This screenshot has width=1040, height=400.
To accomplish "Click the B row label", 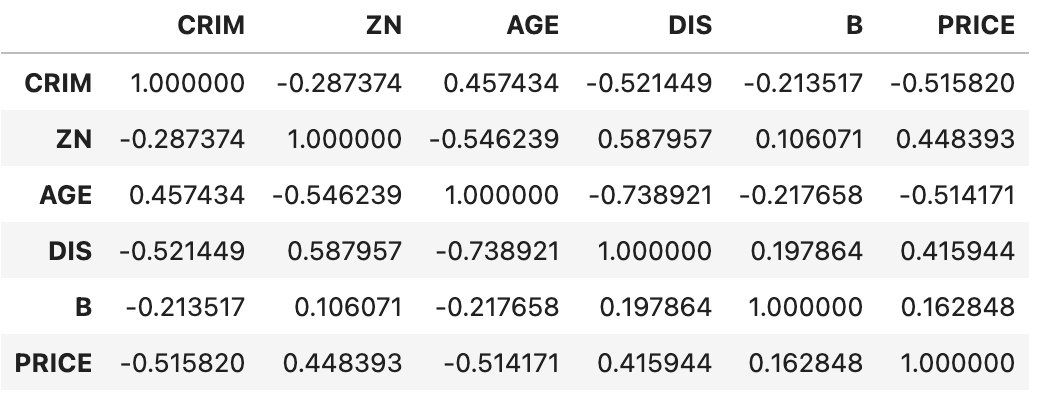I will (x=83, y=307).
